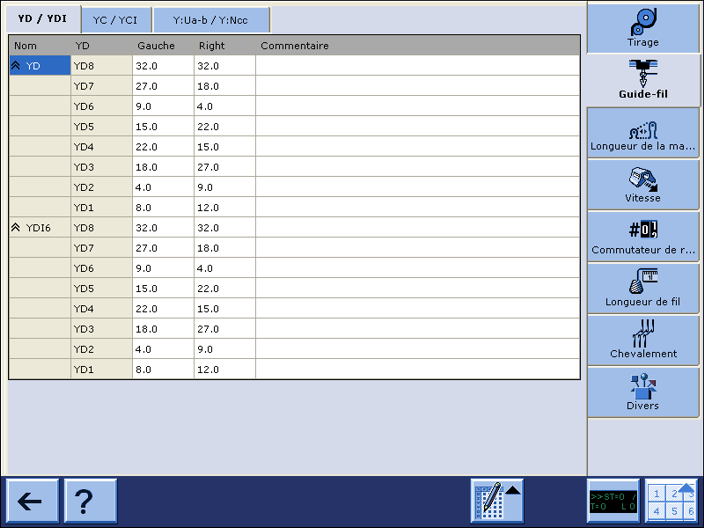Select the YD / YDI tab

pyautogui.click(x=41, y=18)
